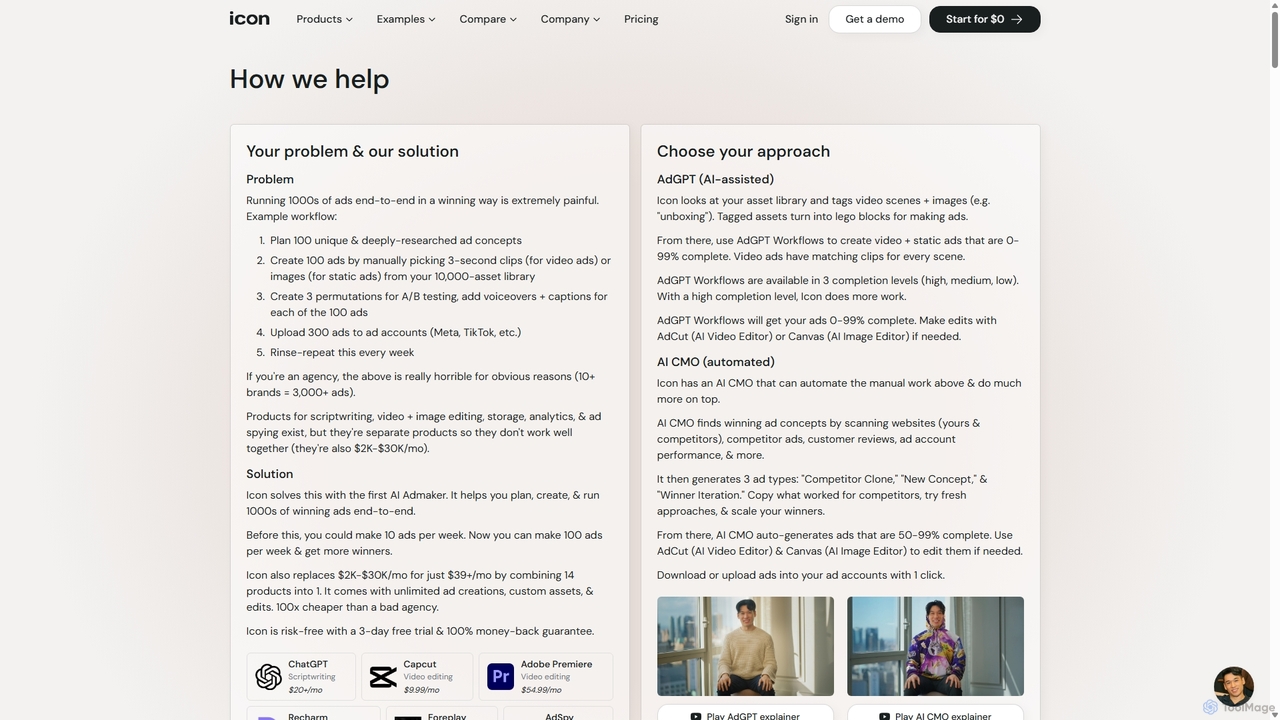
Task: Expand the Examples menu
Action: click(406, 19)
